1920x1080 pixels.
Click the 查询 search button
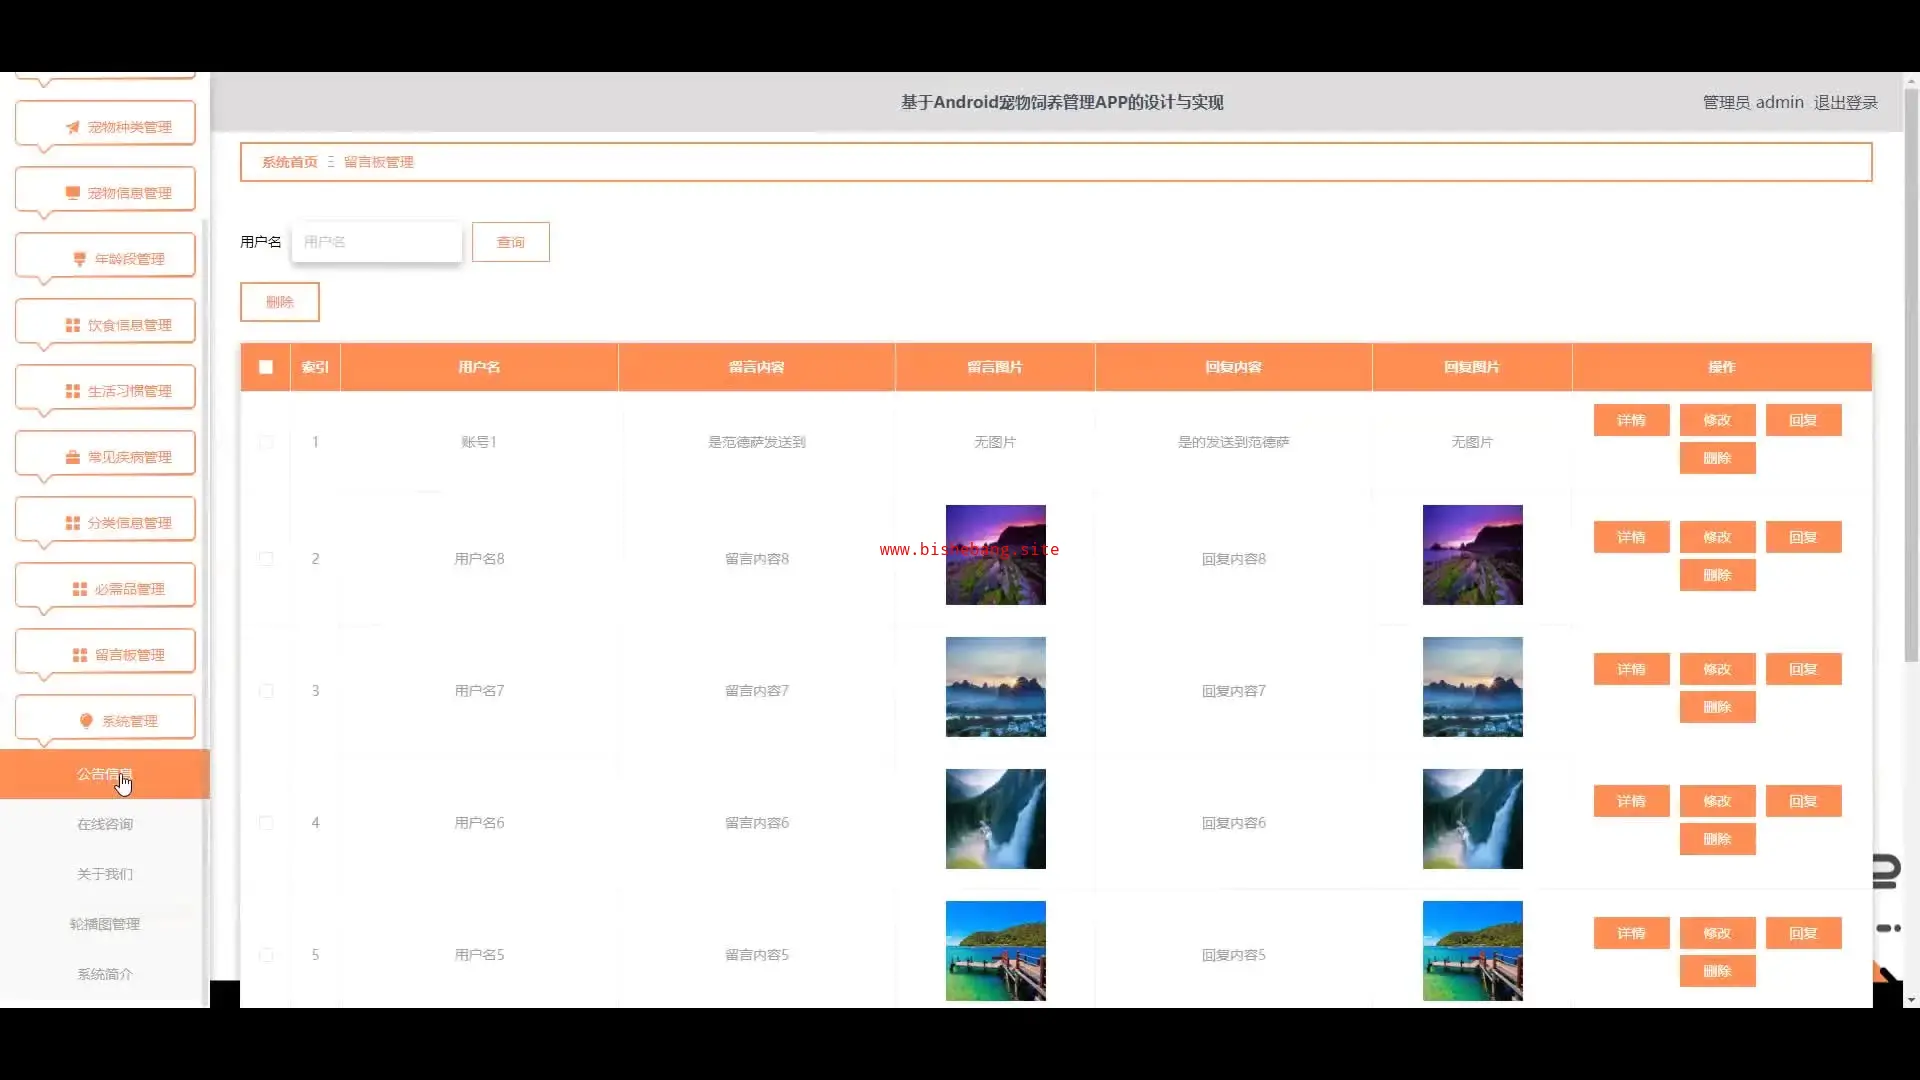510,242
